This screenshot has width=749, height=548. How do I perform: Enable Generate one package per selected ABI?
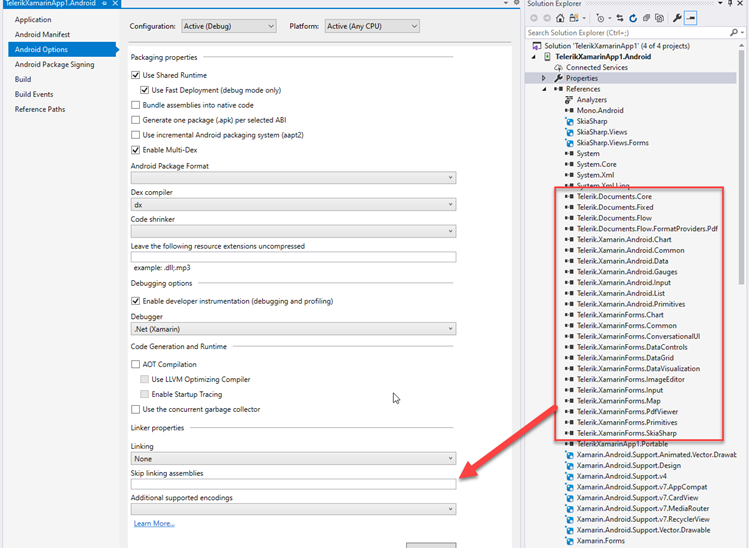pyautogui.click(x=136, y=120)
